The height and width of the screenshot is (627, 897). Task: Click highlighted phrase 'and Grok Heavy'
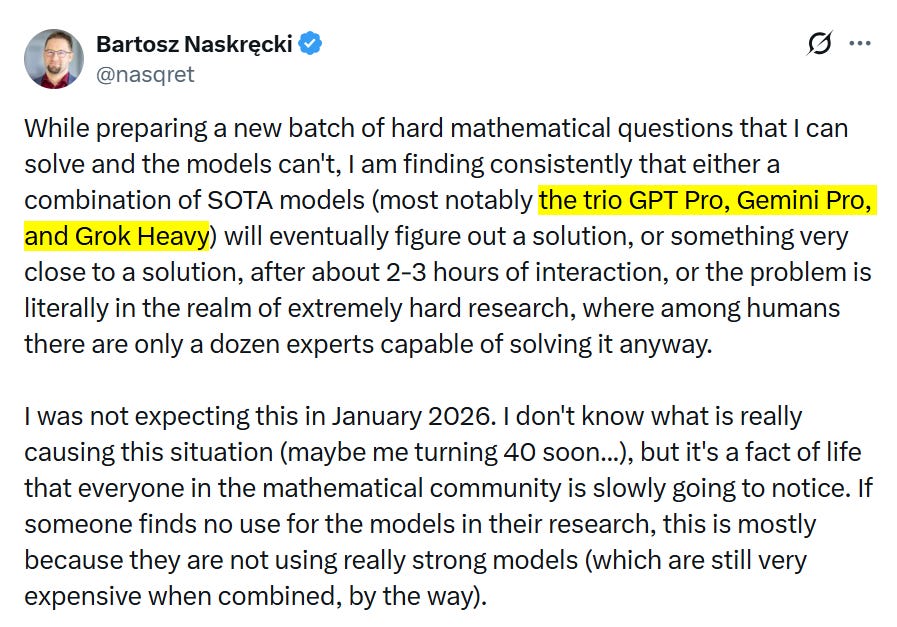coord(117,236)
